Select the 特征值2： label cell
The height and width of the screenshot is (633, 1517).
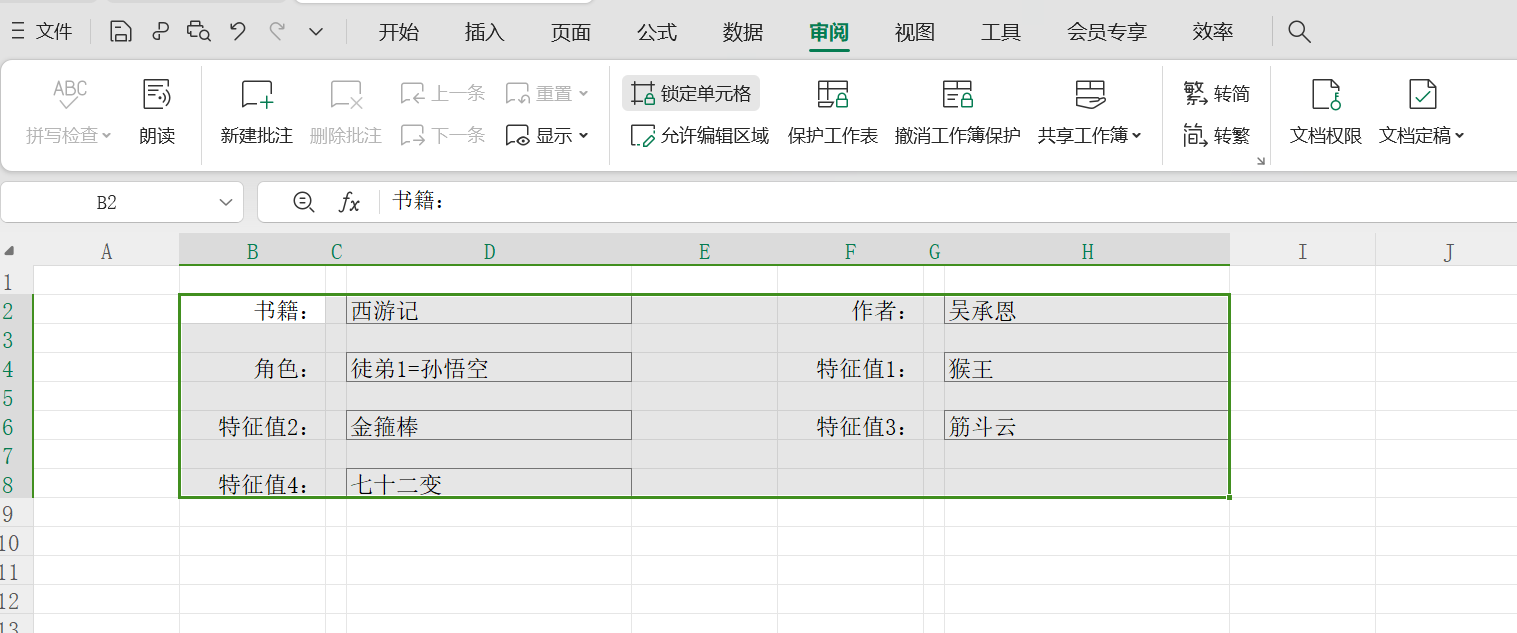point(253,427)
